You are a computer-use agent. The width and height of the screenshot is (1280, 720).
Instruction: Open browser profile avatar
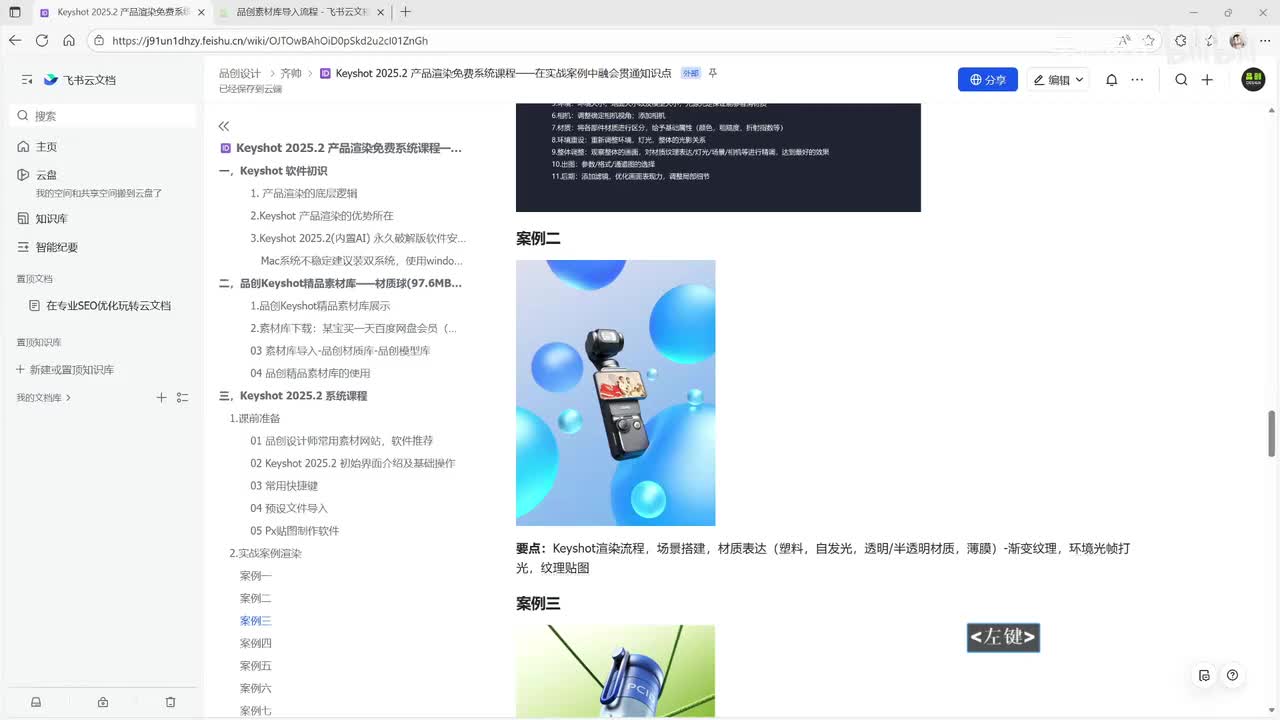pyautogui.click(x=1238, y=41)
